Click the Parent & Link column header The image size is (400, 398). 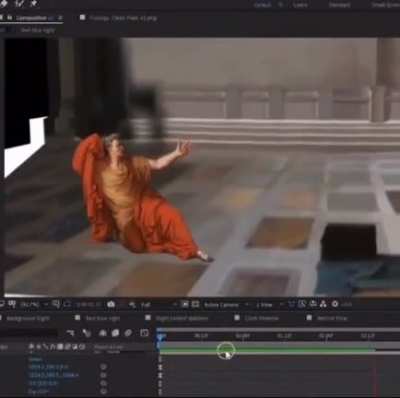[109, 347]
